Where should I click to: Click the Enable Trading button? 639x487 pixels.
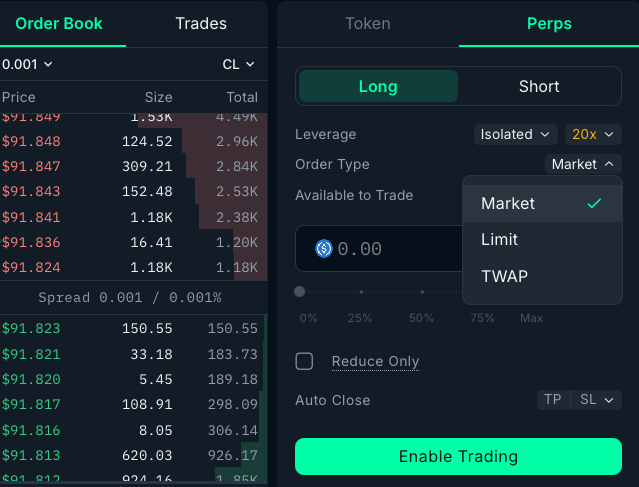point(458,456)
